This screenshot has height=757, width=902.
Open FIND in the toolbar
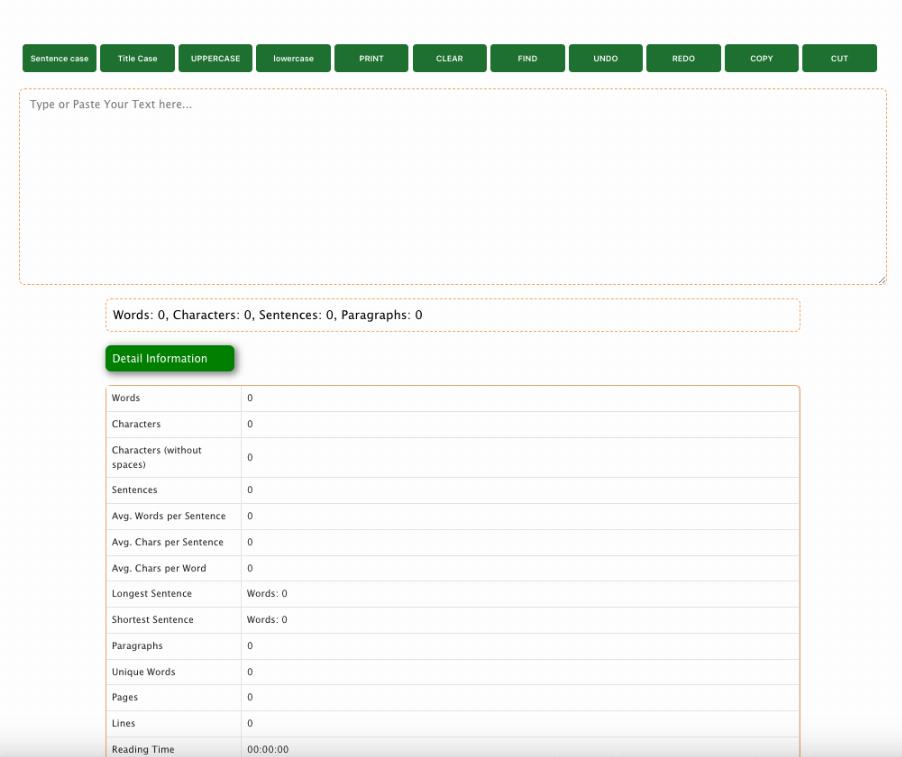pyautogui.click(x=527, y=59)
